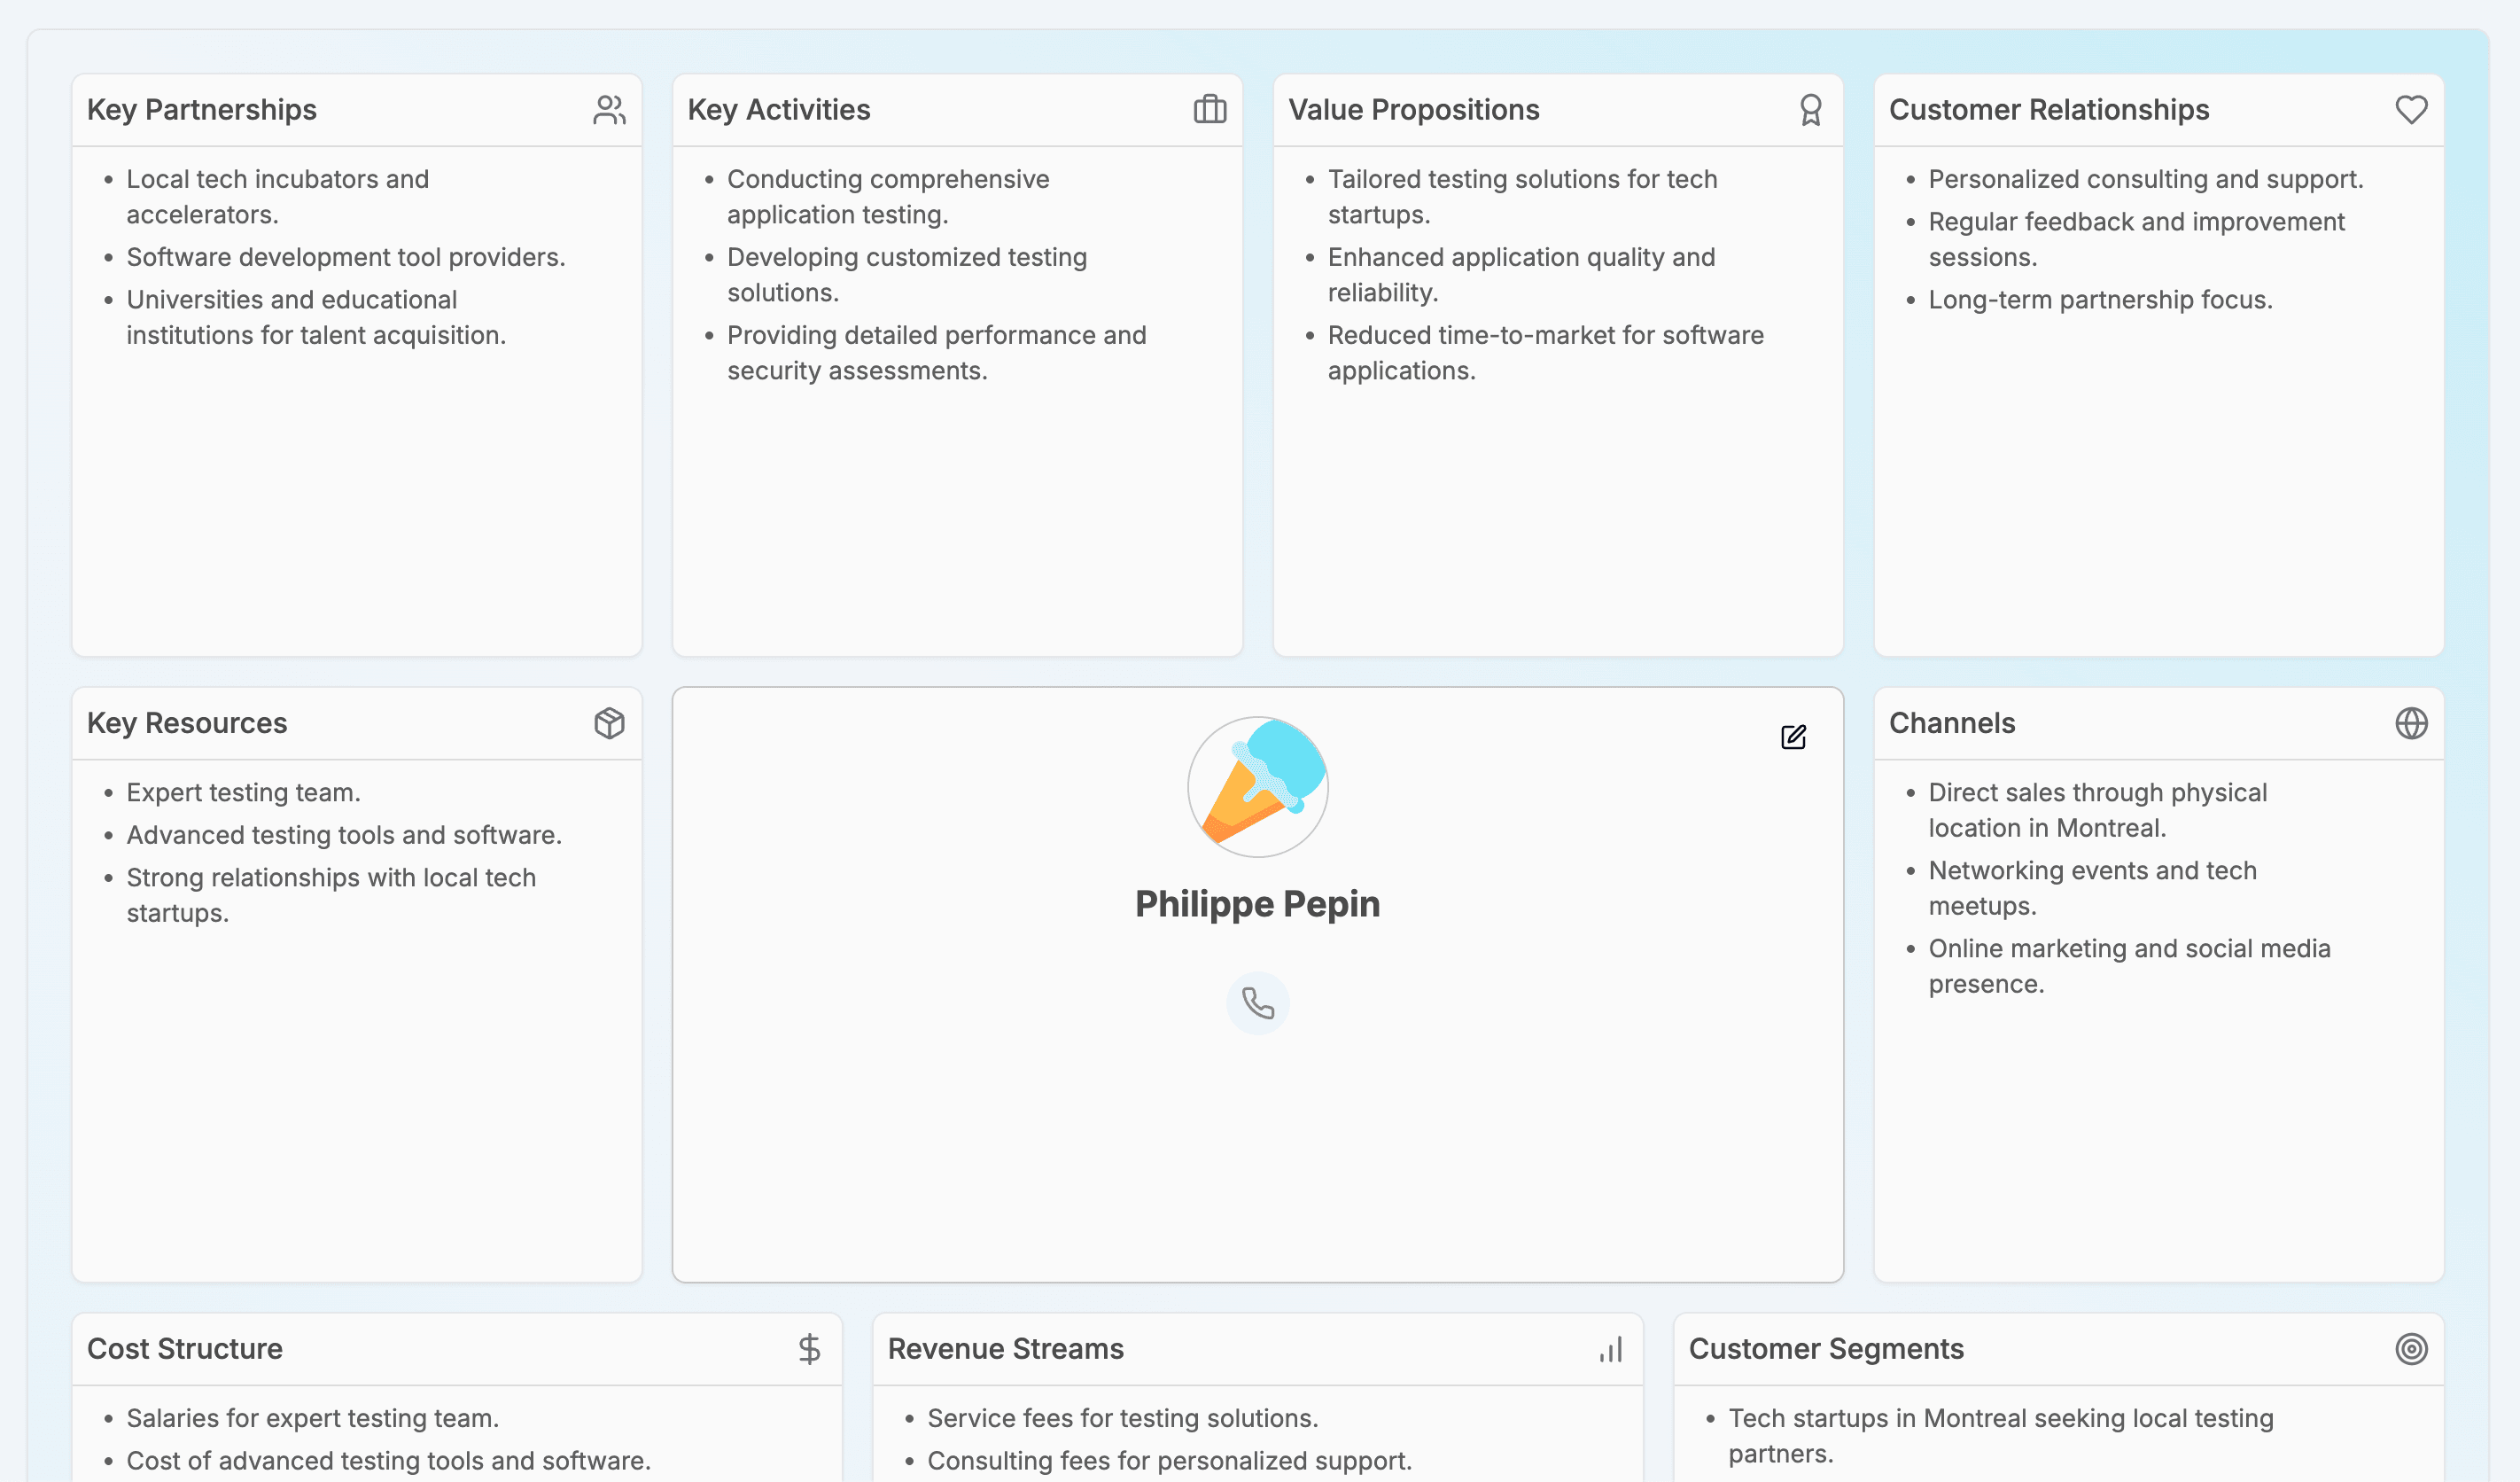Click the target icon on Customer Segments
The width and height of the screenshot is (2520, 1482).
(2414, 1348)
